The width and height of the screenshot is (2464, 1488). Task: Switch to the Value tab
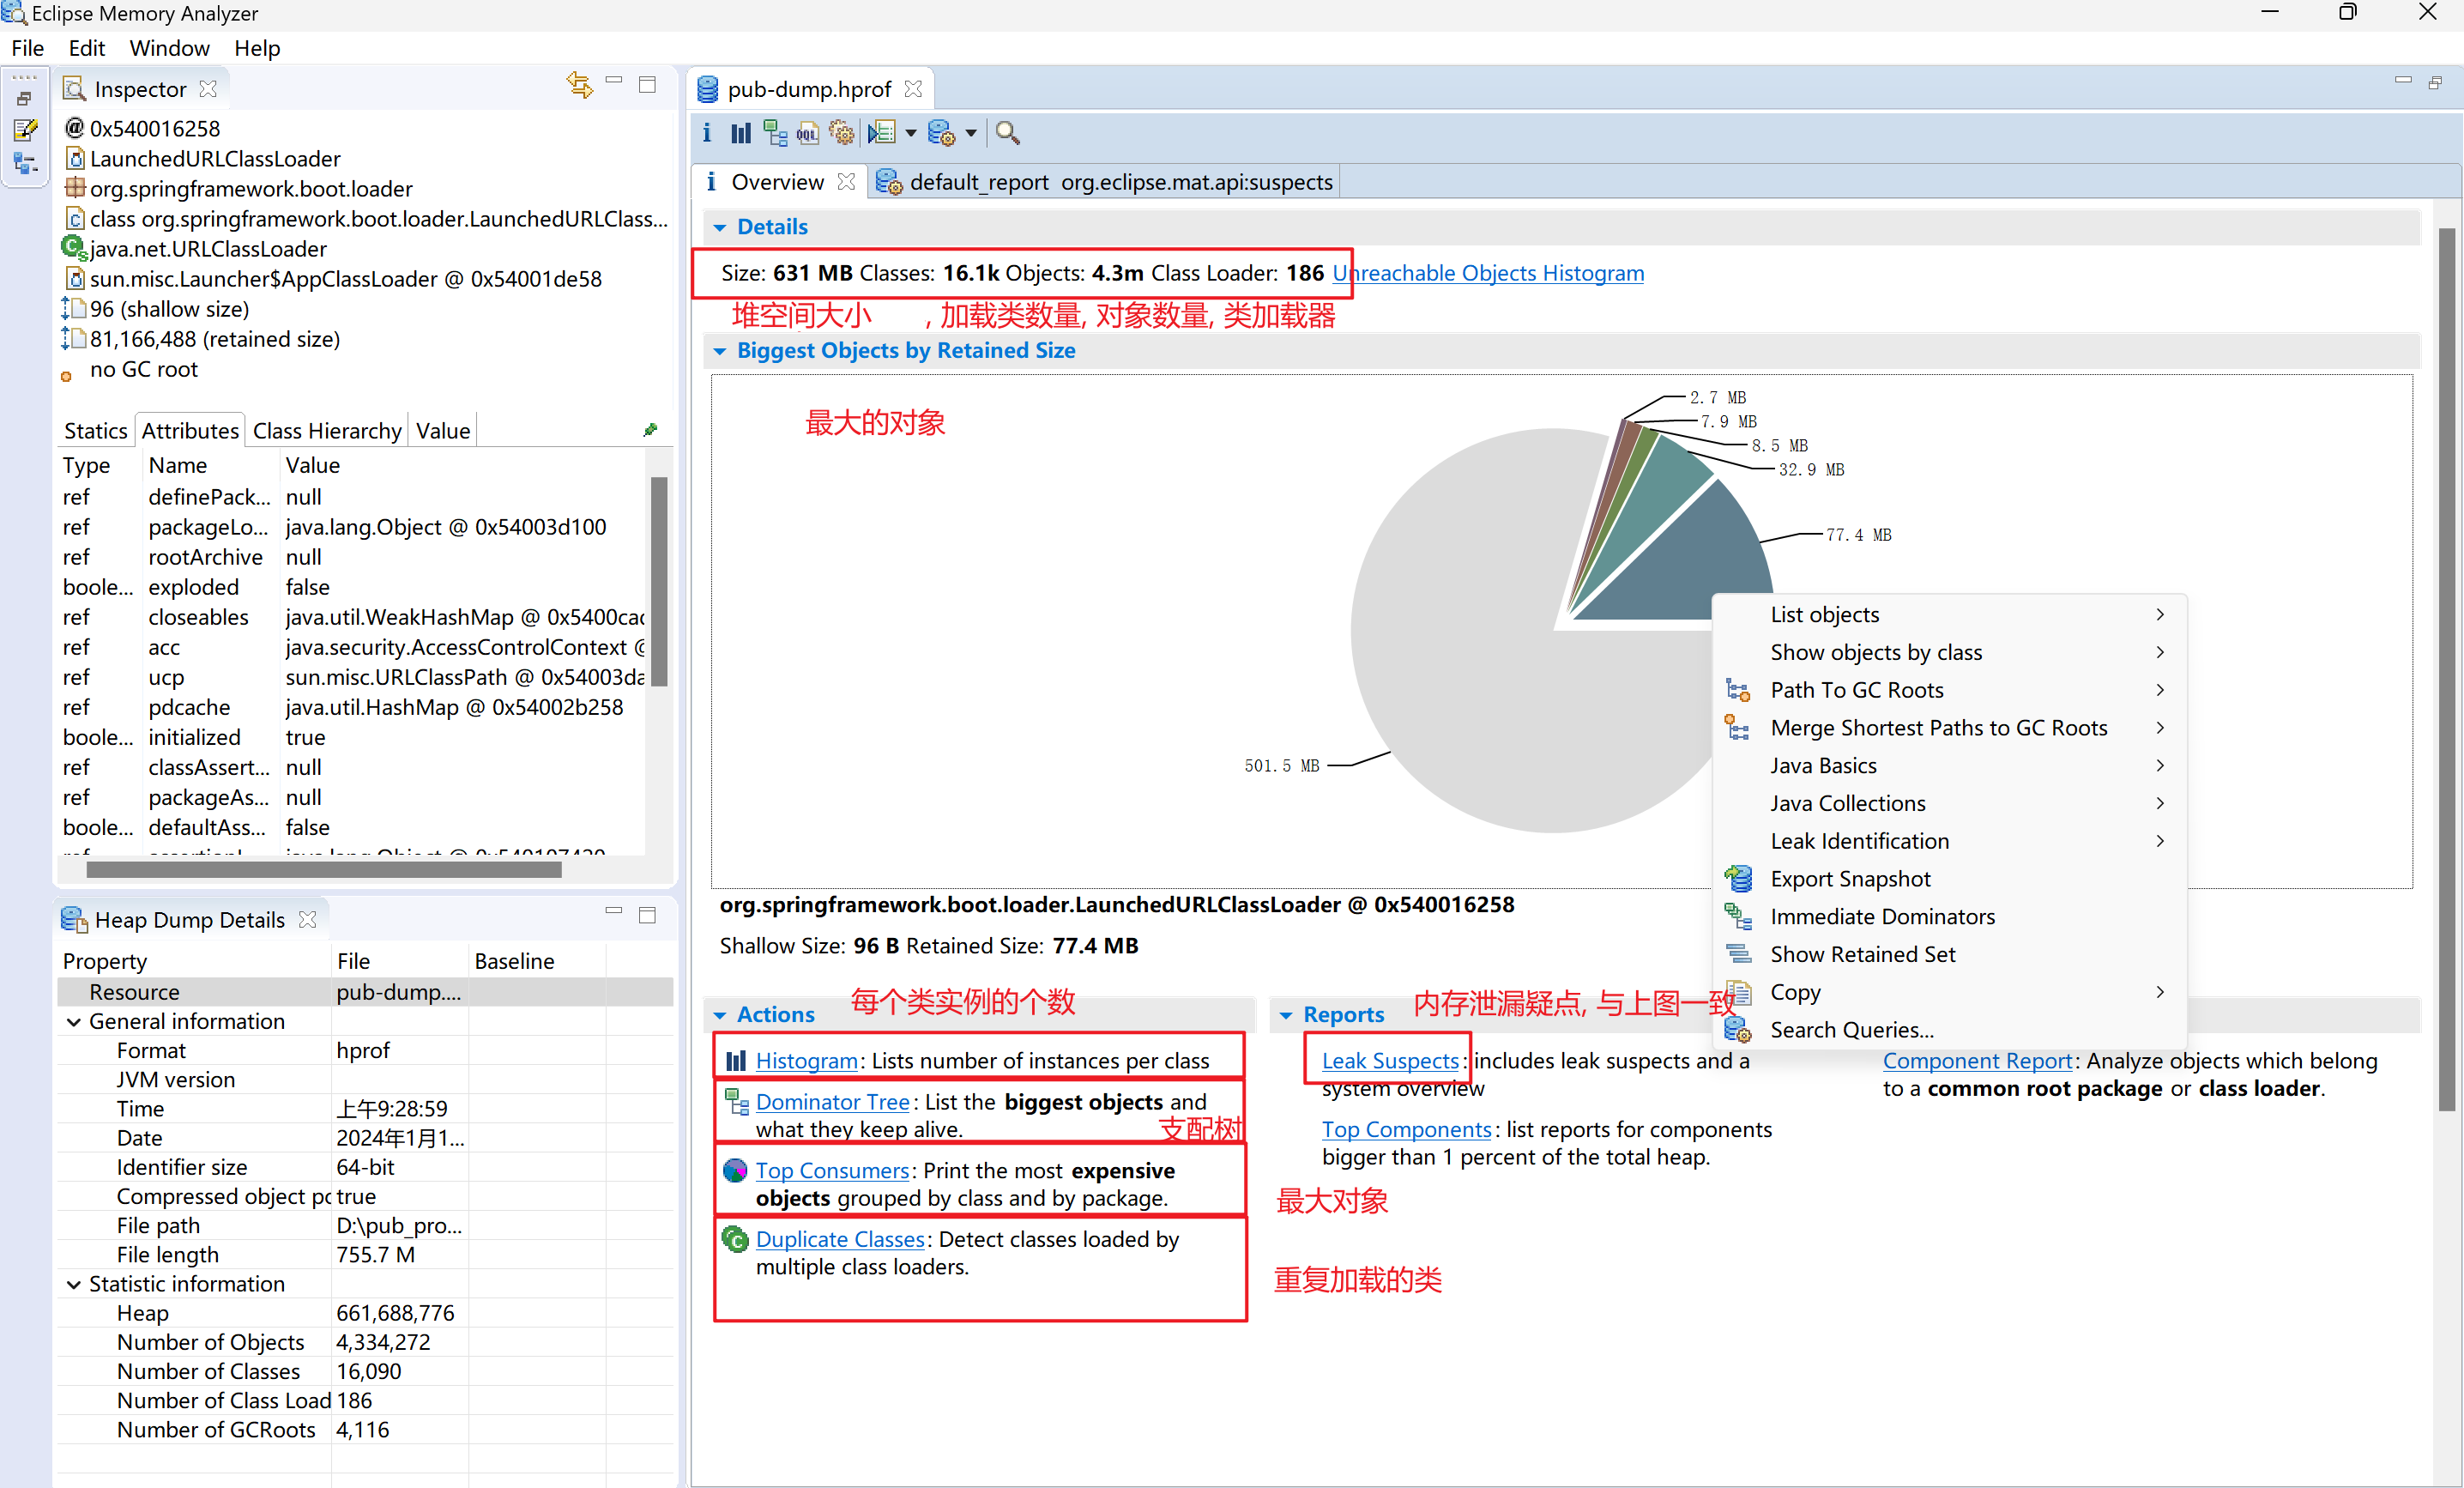coord(443,431)
